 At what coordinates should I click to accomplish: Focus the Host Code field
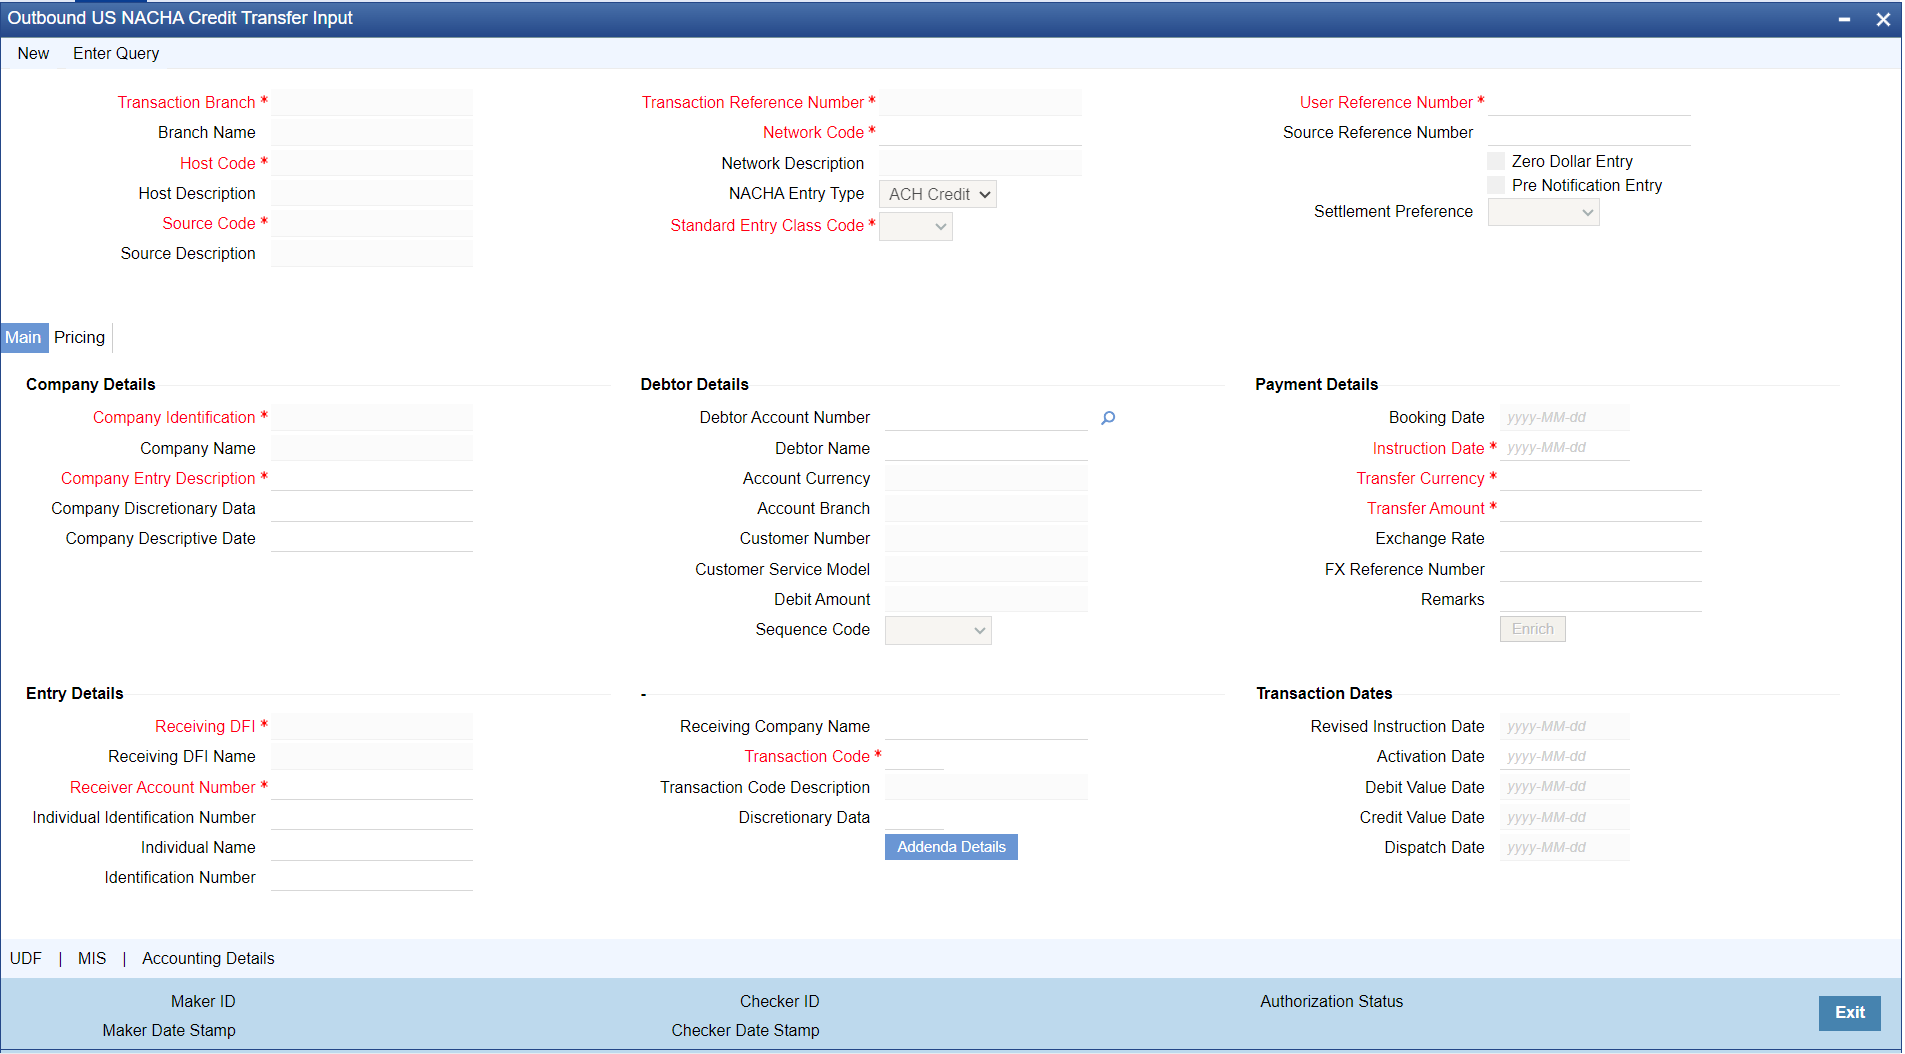tap(372, 163)
